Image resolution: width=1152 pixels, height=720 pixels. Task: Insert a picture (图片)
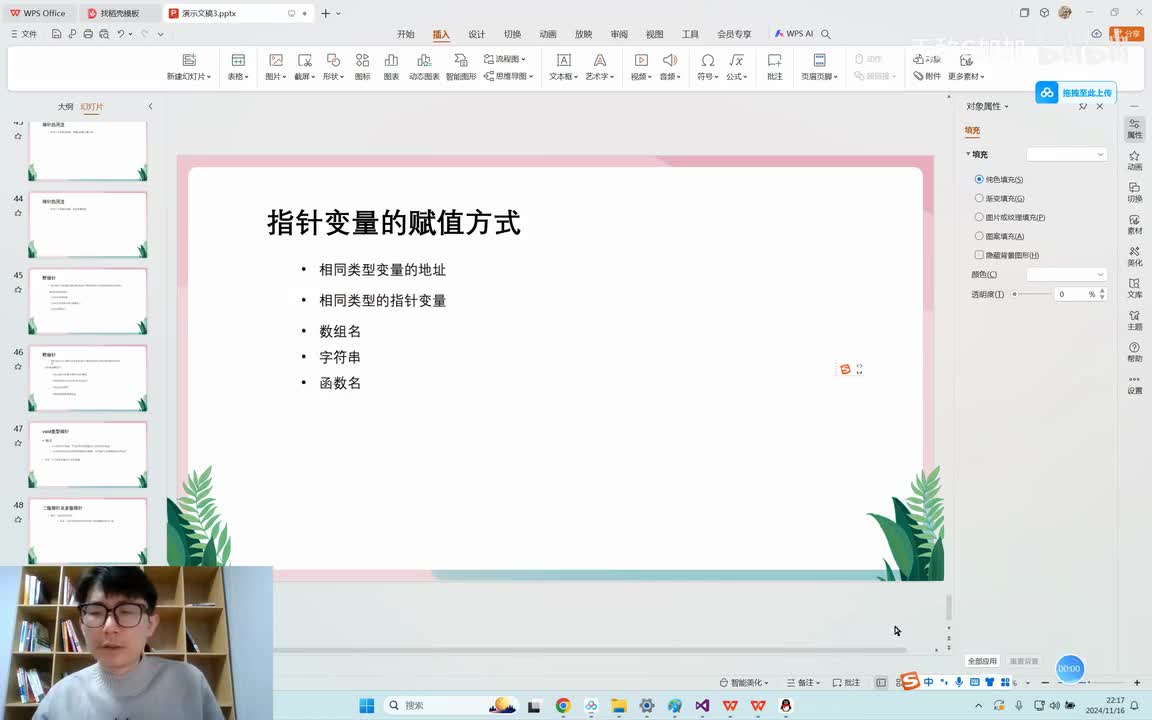[276, 66]
